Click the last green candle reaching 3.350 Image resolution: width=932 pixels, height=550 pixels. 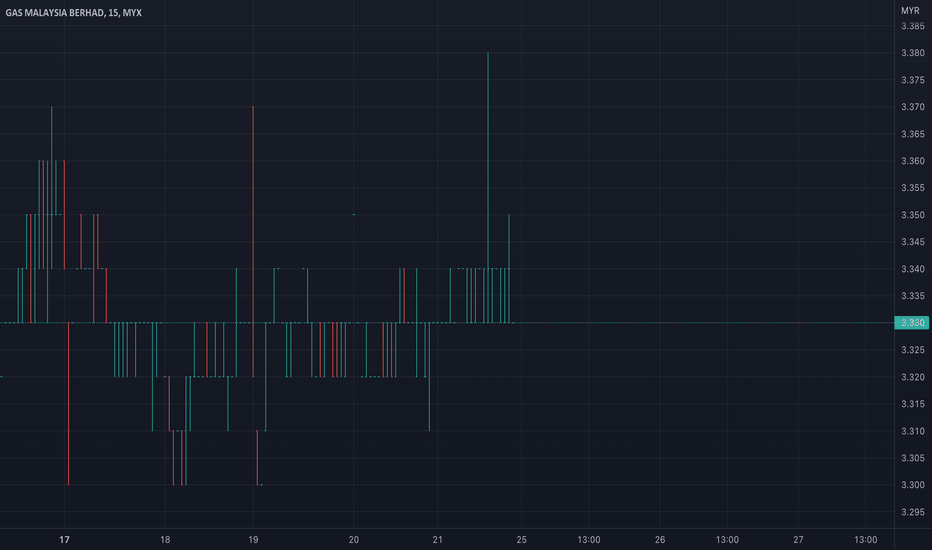[x=509, y=269]
